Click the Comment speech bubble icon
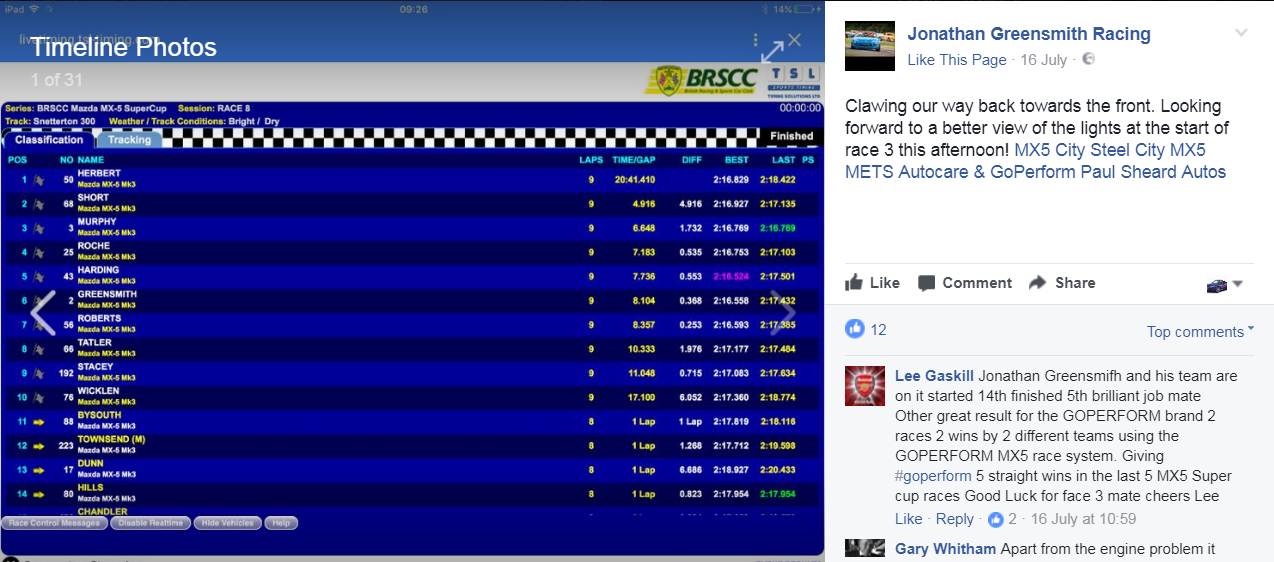This screenshot has height=562, width=1274. [x=928, y=283]
